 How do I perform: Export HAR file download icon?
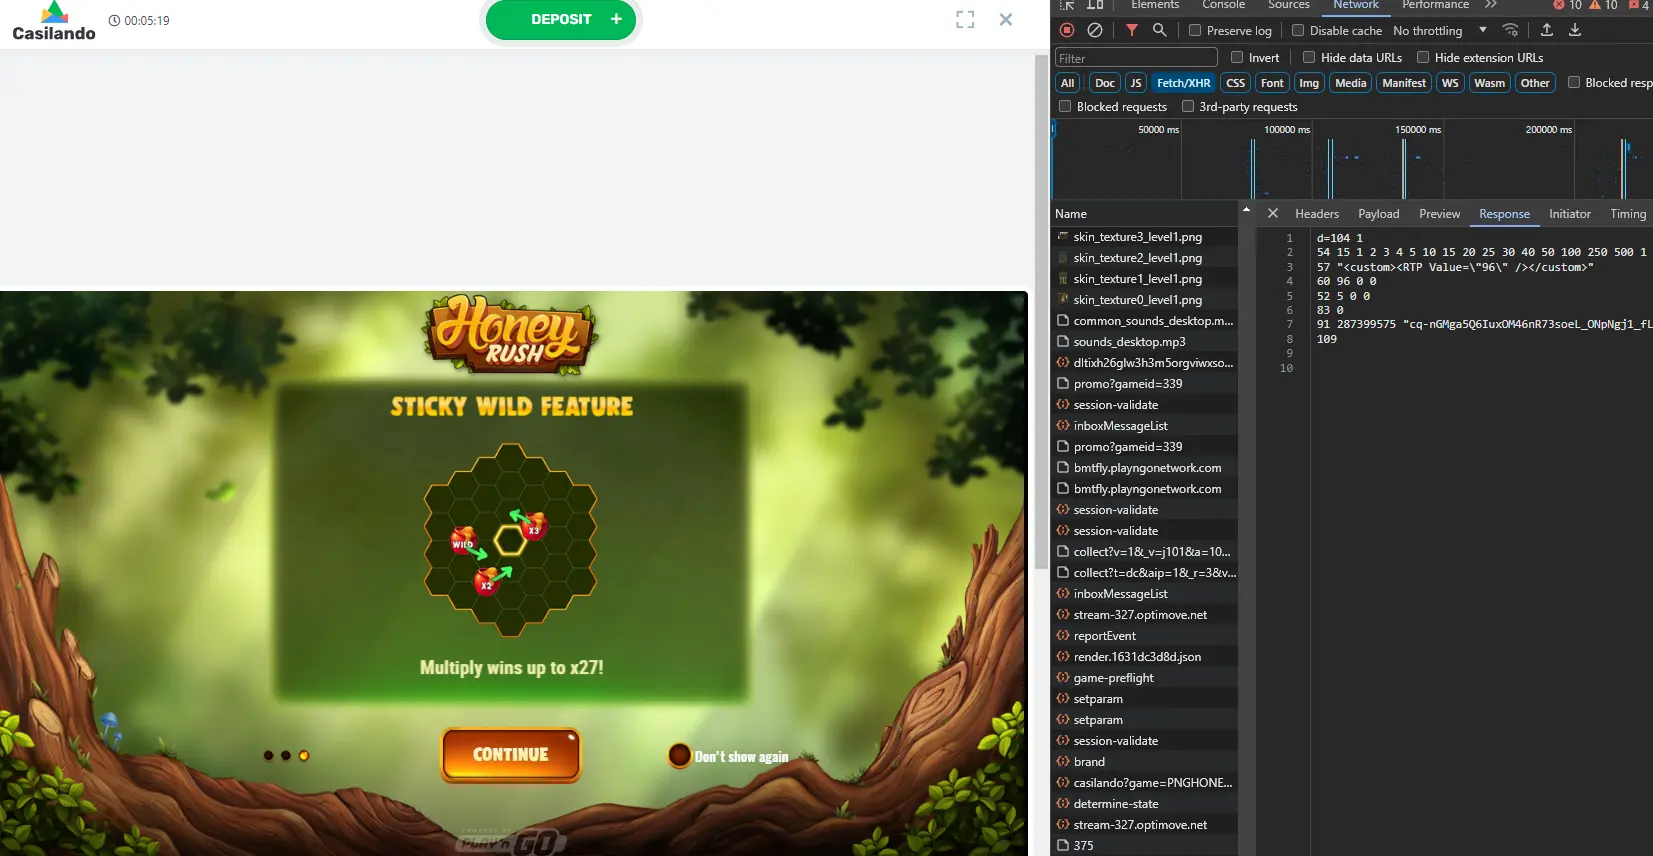point(1575,30)
